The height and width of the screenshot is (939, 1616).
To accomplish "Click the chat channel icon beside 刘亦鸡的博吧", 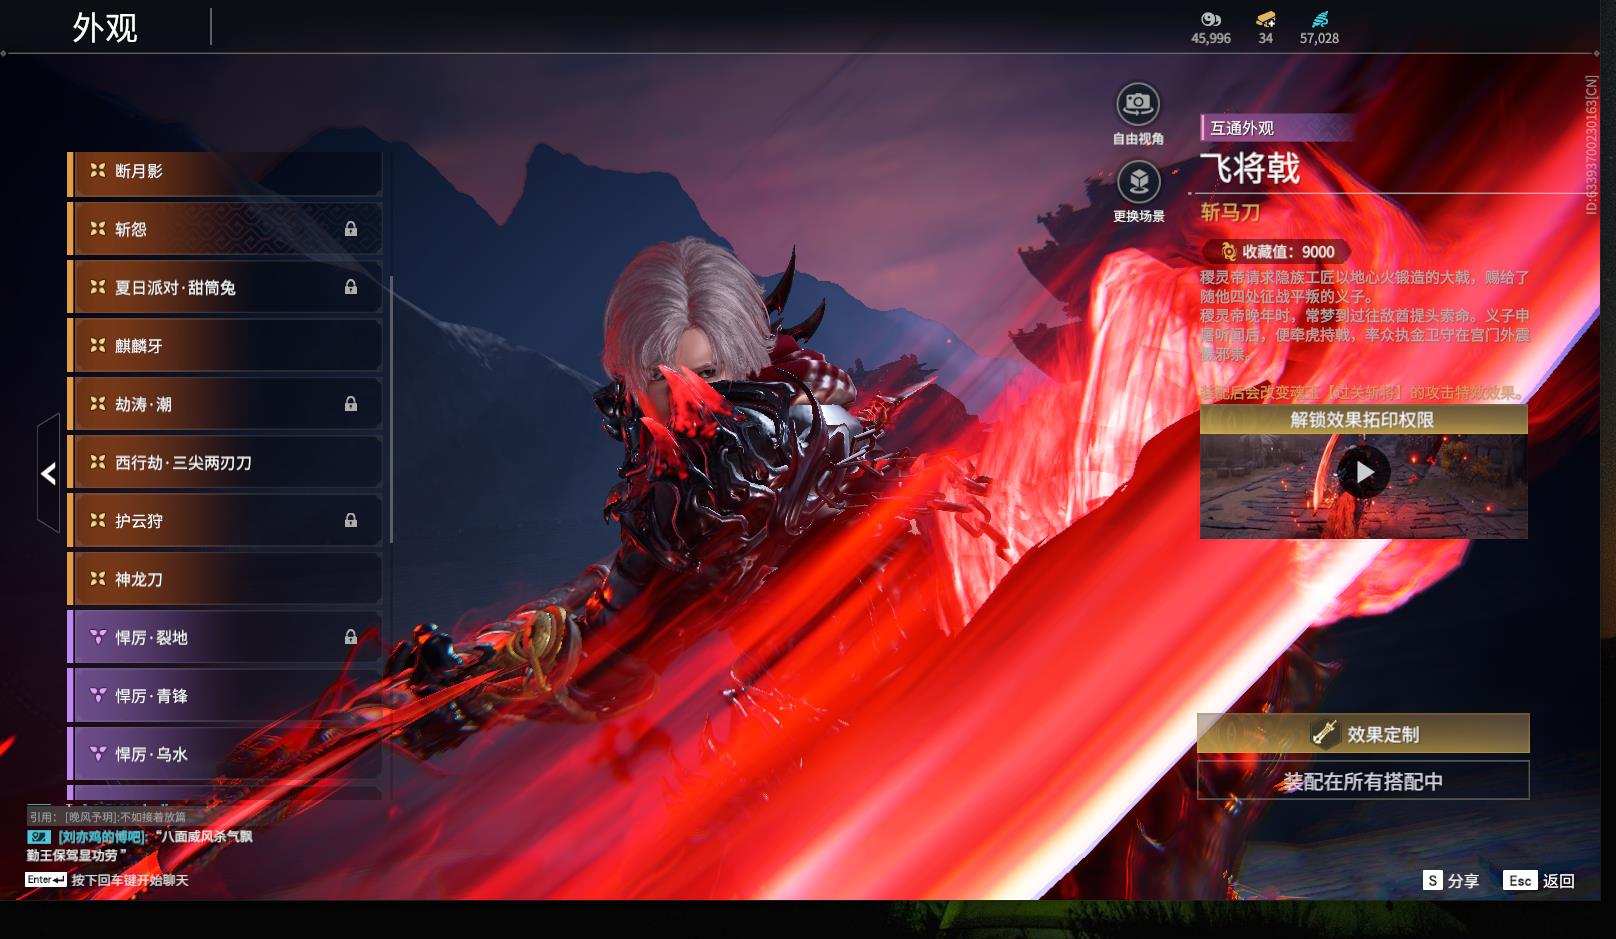I will pyautogui.click(x=39, y=837).
